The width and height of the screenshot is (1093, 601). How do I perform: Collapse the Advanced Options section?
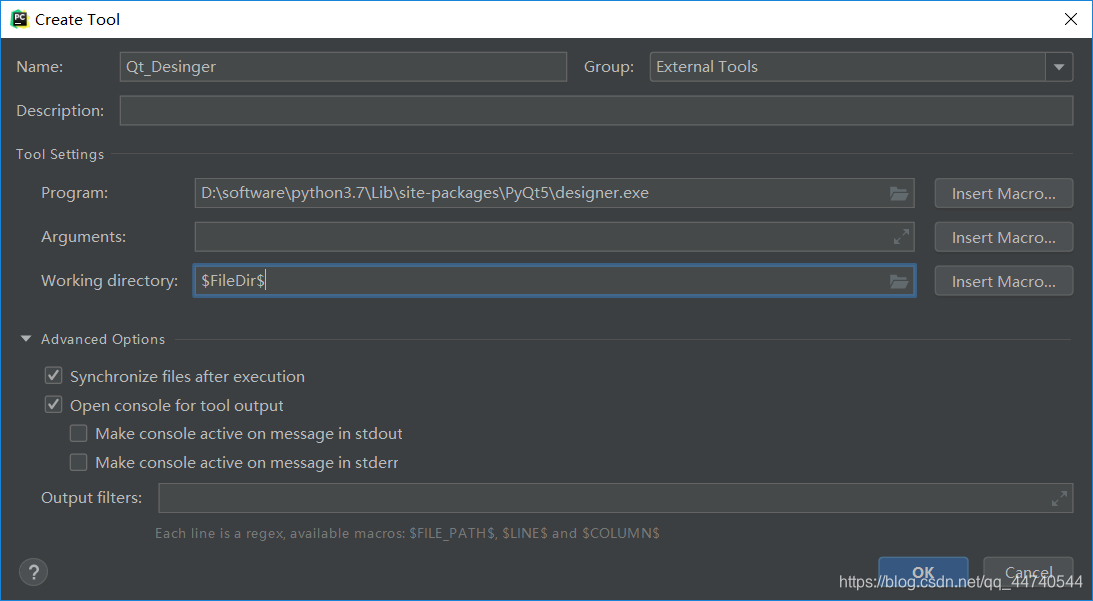[x=25, y=339]
